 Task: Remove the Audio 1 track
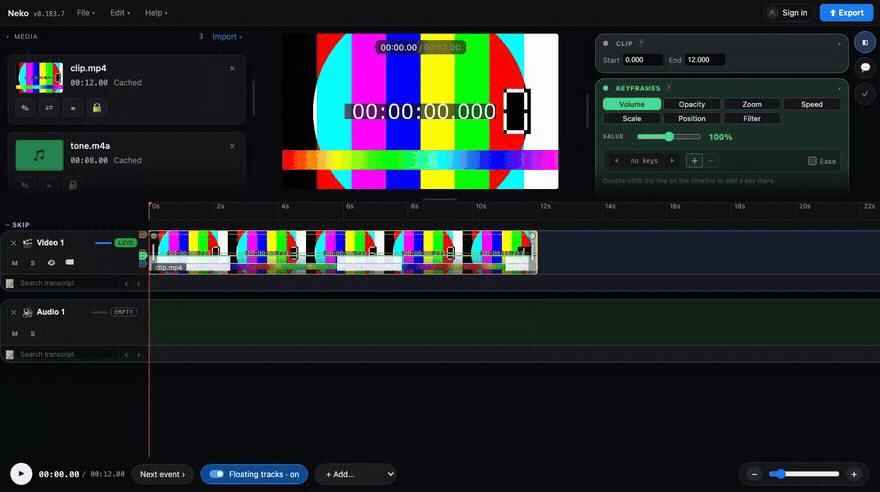pos(13,312)
